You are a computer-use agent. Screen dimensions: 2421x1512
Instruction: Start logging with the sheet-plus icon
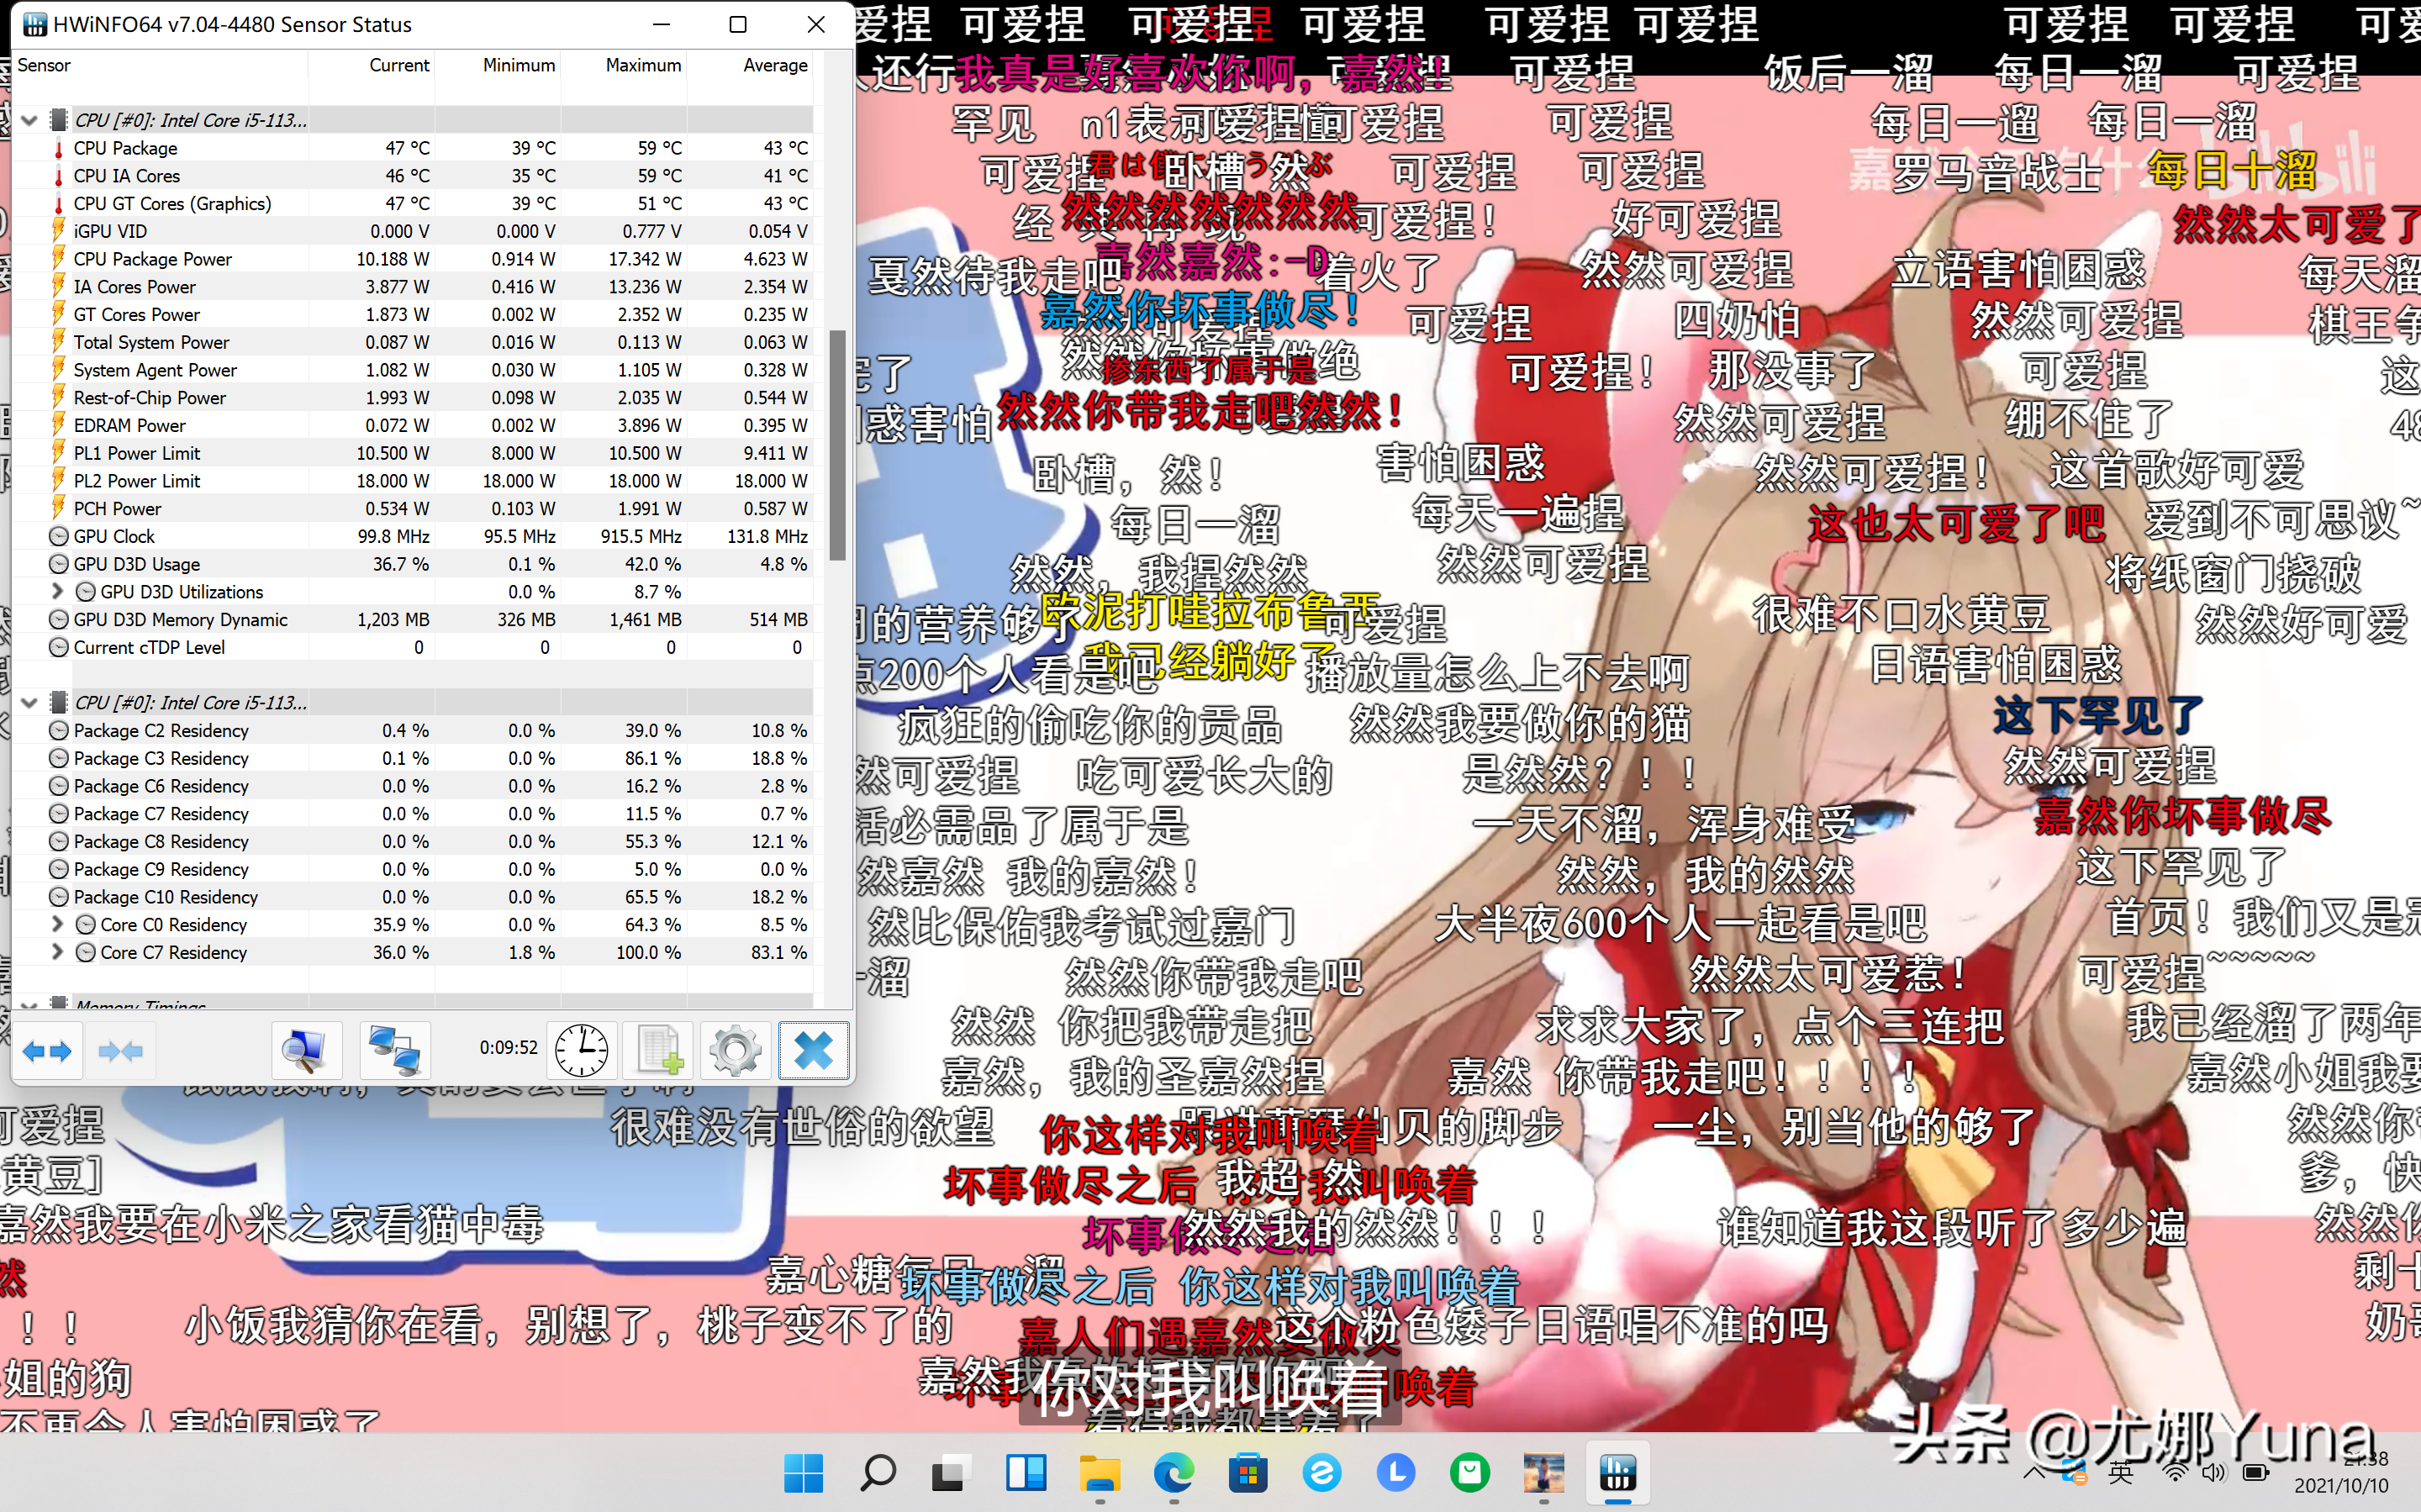tap(659, 1051)
